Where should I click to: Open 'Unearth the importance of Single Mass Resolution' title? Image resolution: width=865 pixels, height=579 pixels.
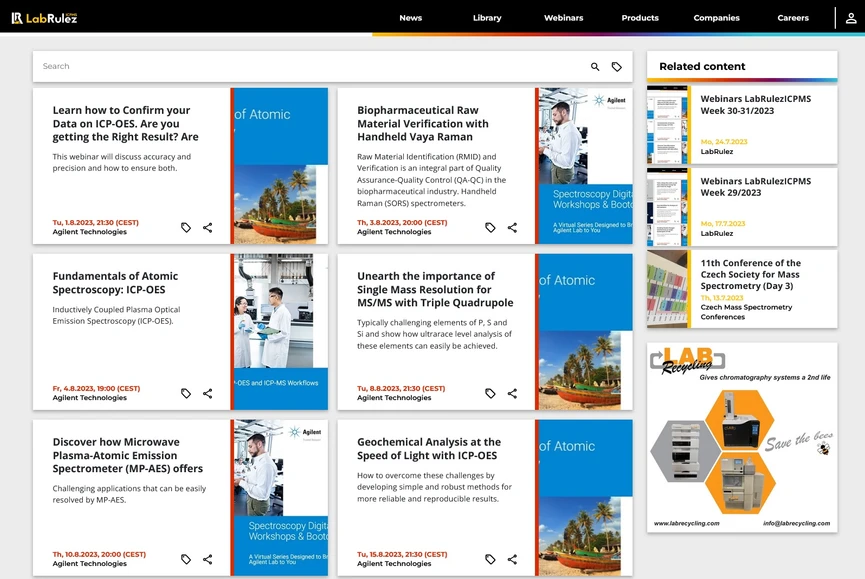pyautogui.click(x=435, y=290)
